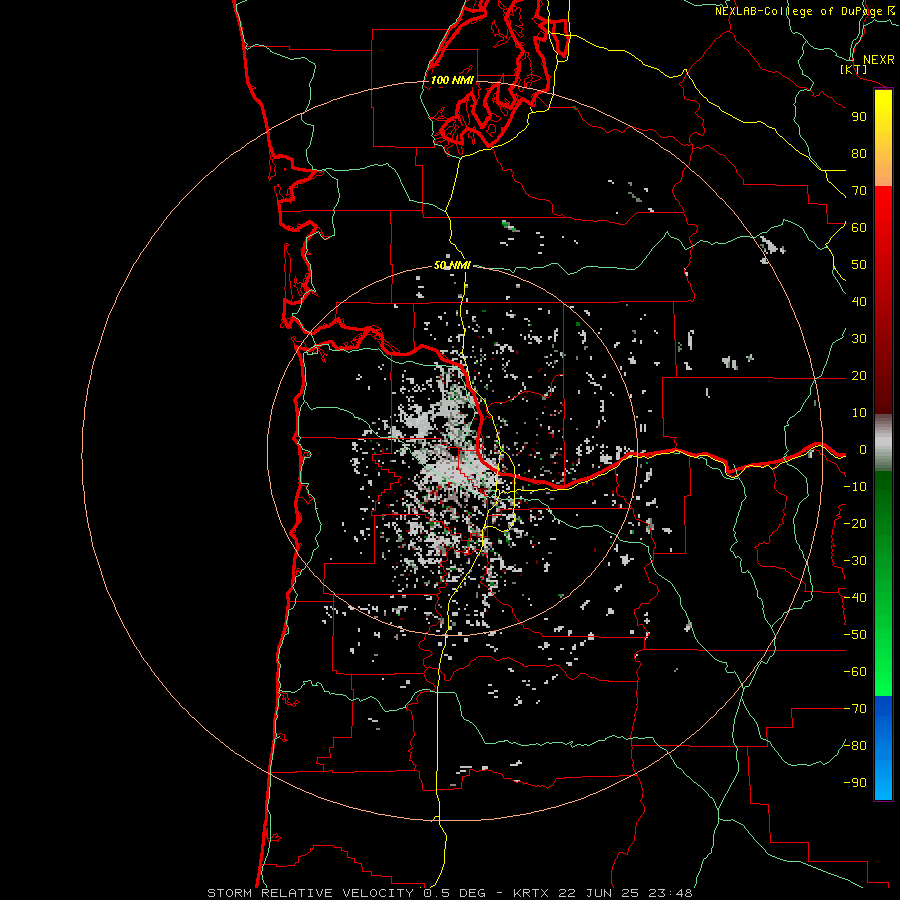Click the -50 value on the velocity scale
Viewport: 900px width, 900px height.
tap(855, 635)
